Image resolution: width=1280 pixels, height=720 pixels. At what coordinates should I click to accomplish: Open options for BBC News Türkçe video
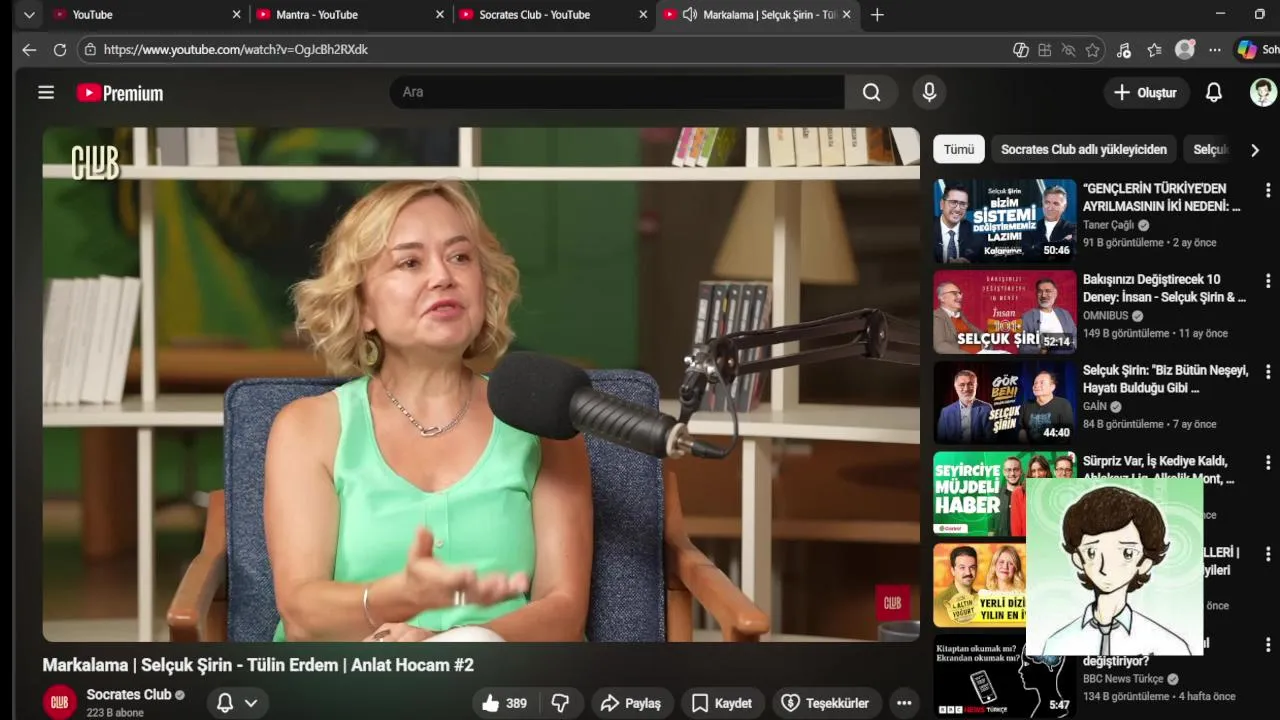1267,645
